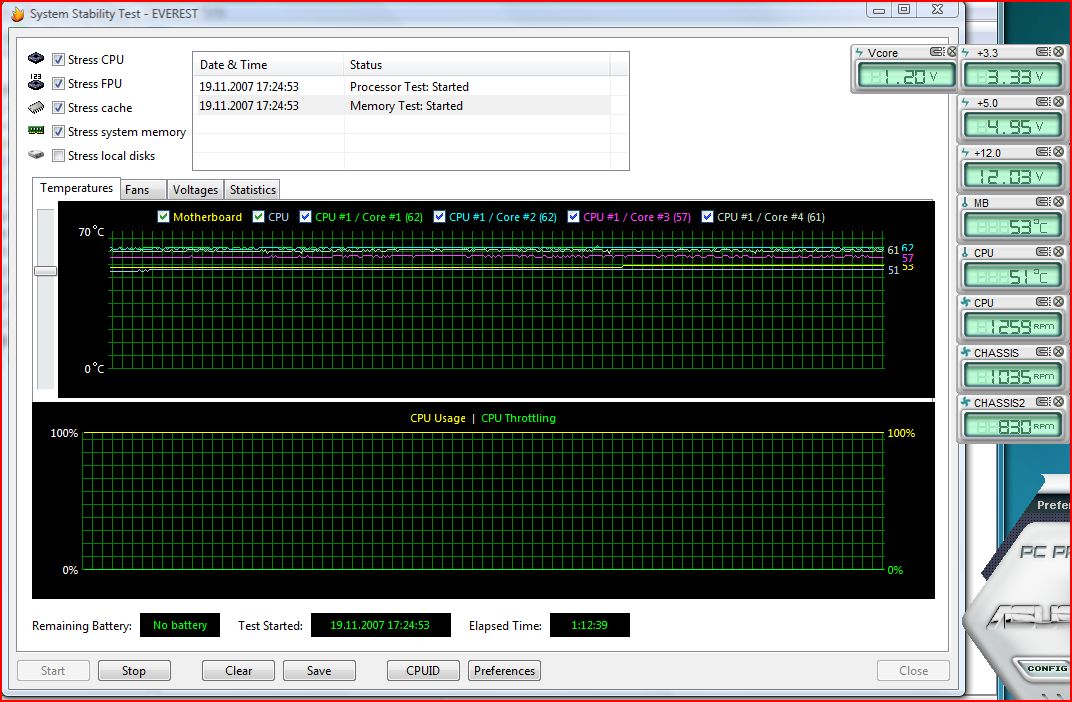The image size is (1072, 702).
Task: Click the hard disk icon beside Stress local disks
Action: tap(36, 155)
